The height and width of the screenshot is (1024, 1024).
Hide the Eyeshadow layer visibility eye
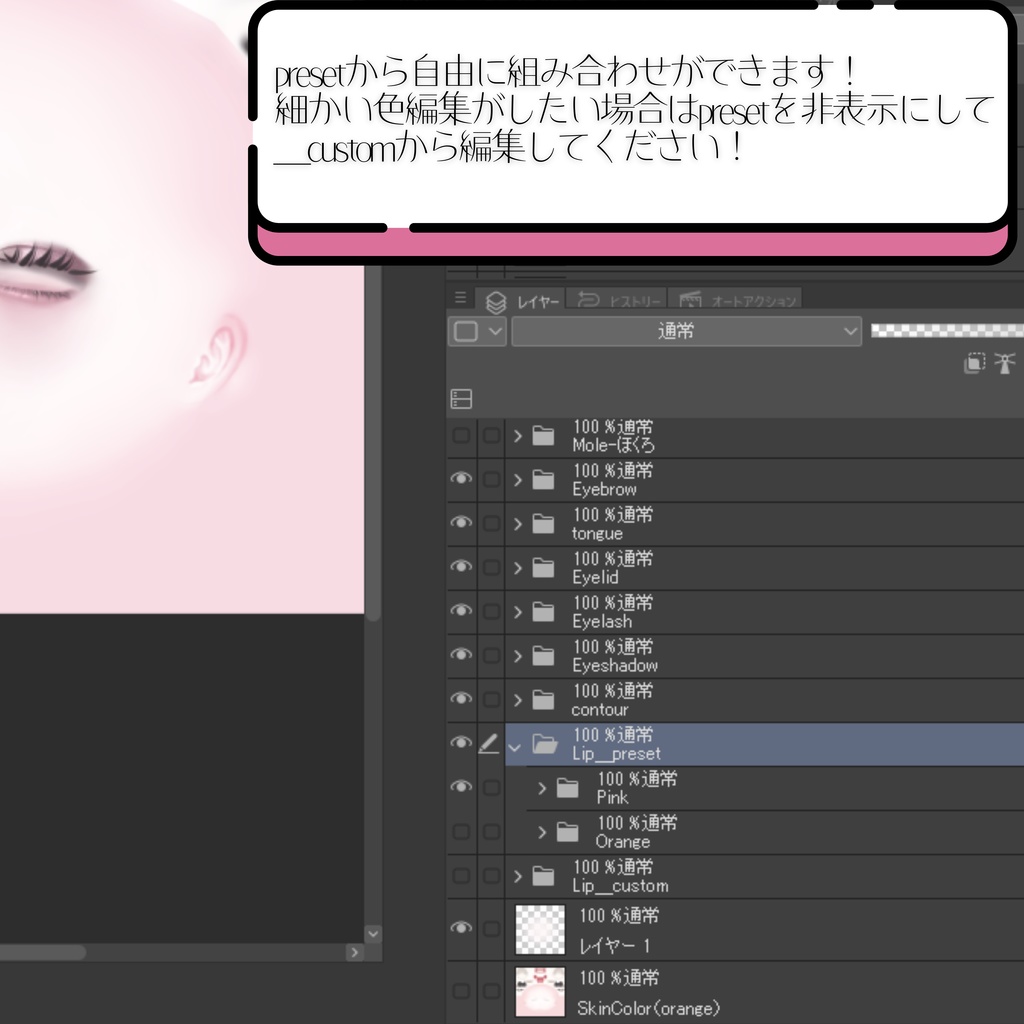[461, 654]
